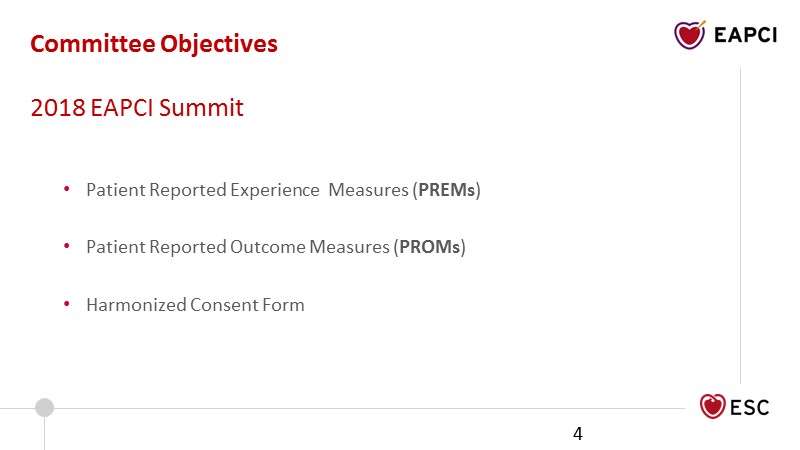This screenshot has height=450, width=800.
Task: Click the bullet dot before Harmonized Consent Form
Action: point(66,304)
